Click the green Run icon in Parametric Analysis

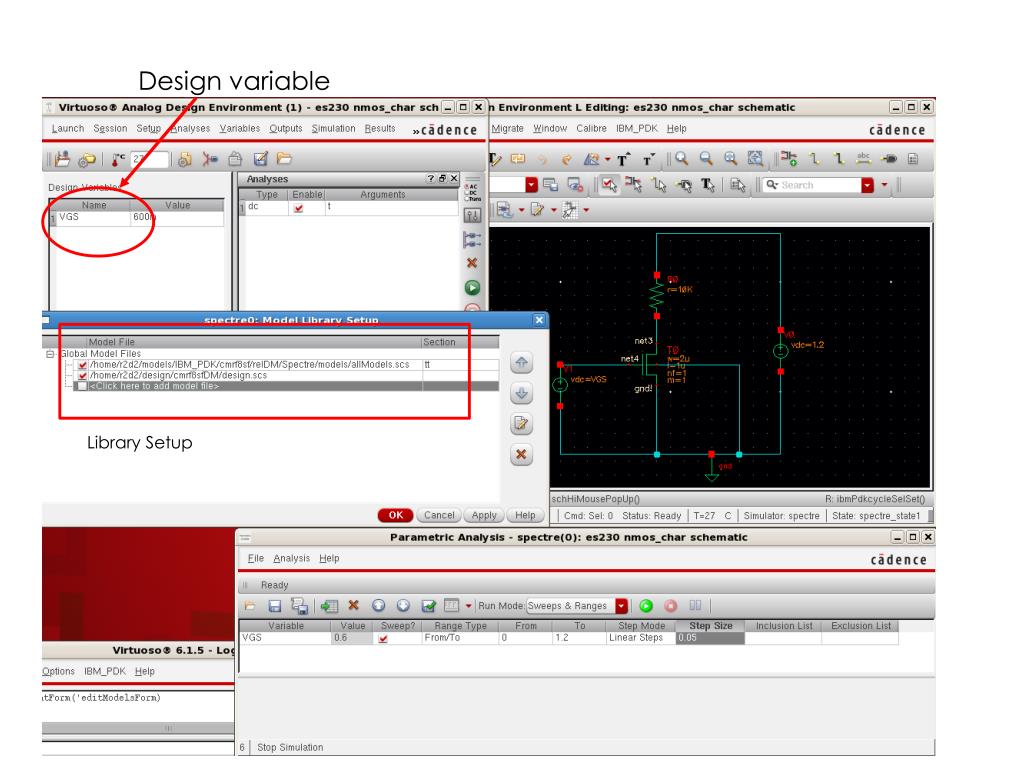click(646, 606)
